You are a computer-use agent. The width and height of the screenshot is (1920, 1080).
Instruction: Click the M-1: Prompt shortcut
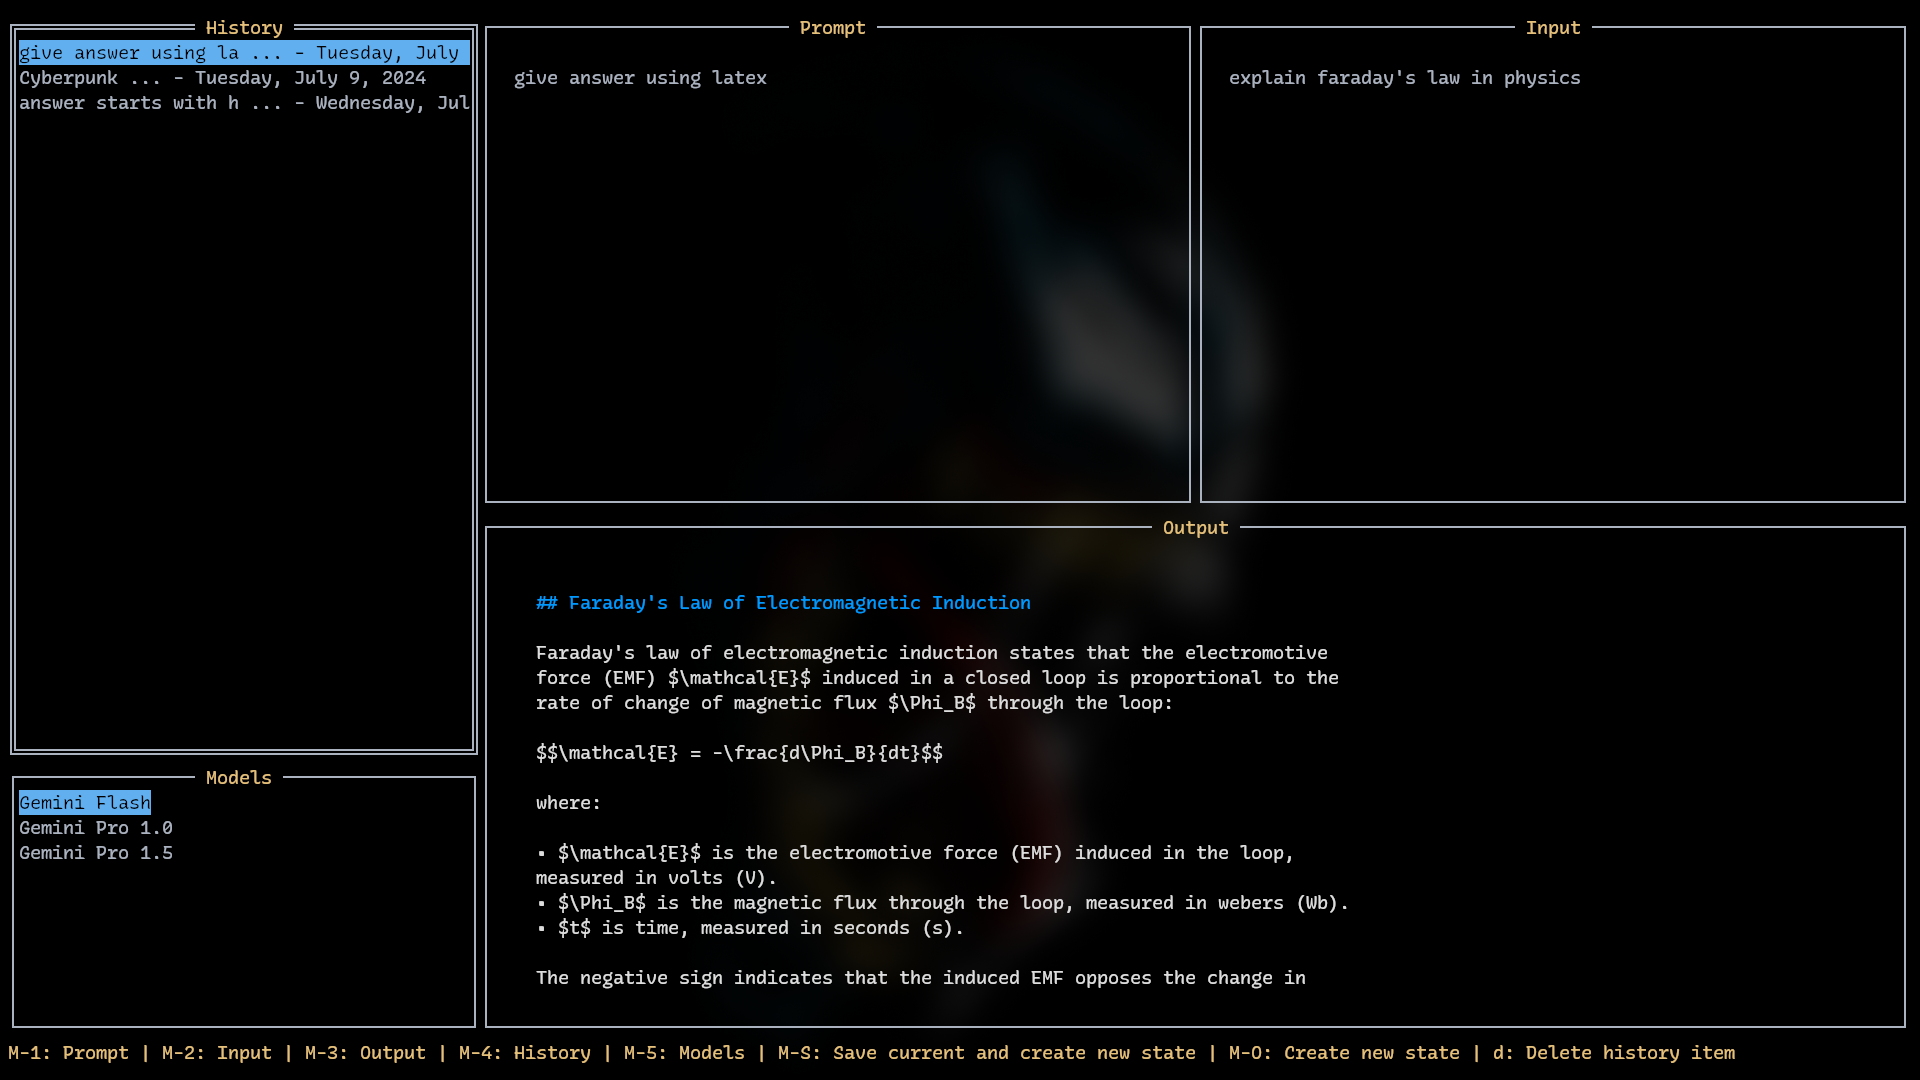tap(68, 1053)
